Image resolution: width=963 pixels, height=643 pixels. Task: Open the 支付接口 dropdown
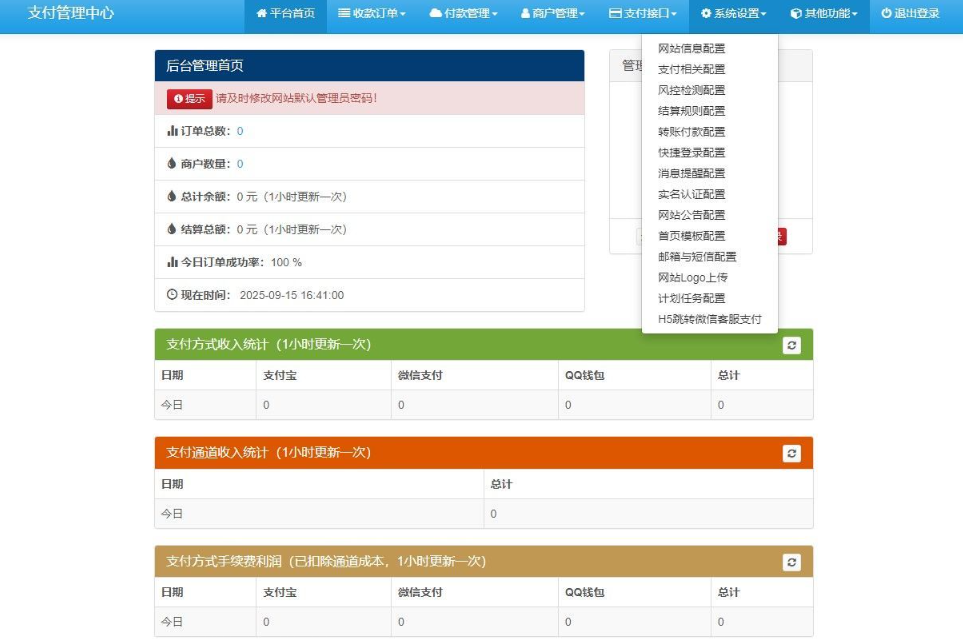pyautogui.click(x=642, y=14)
